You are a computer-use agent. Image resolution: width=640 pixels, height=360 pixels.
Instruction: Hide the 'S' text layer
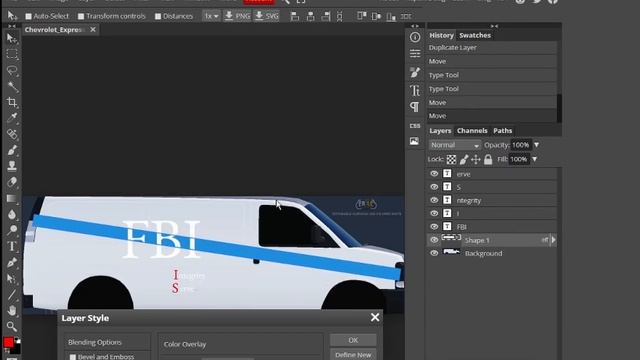pos(434,187)
